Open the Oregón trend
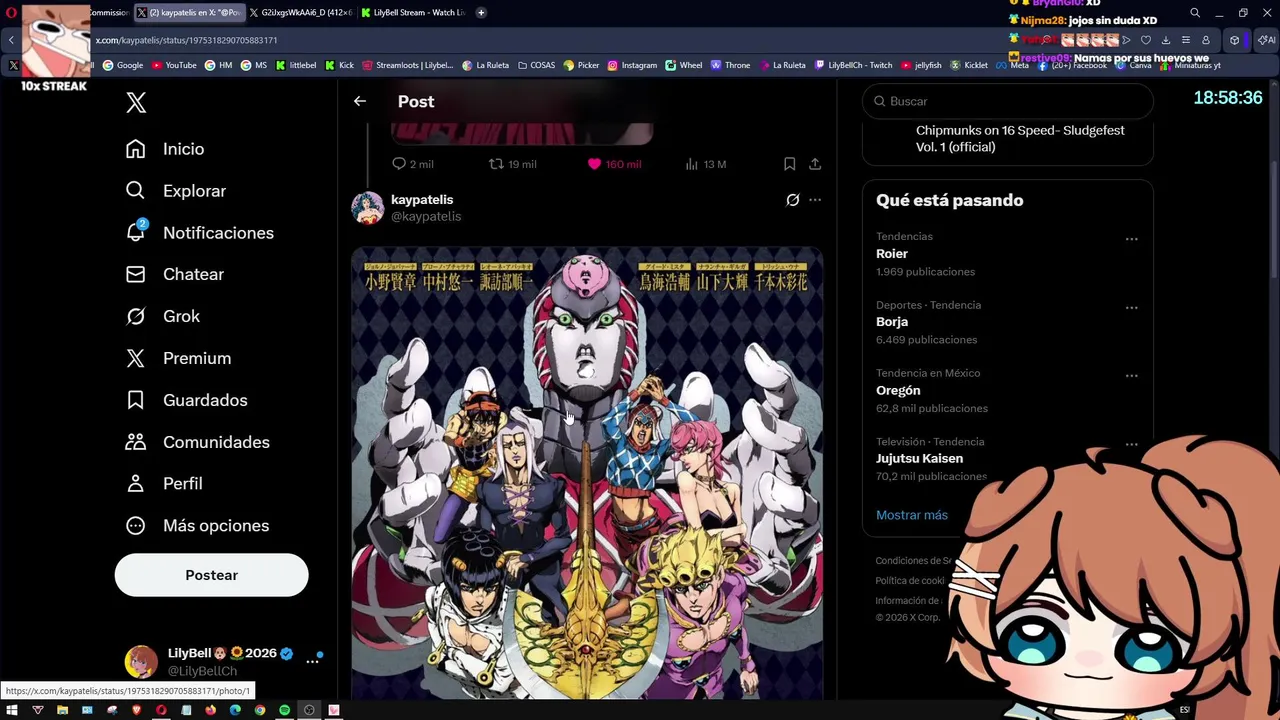 tap(898, 391)
